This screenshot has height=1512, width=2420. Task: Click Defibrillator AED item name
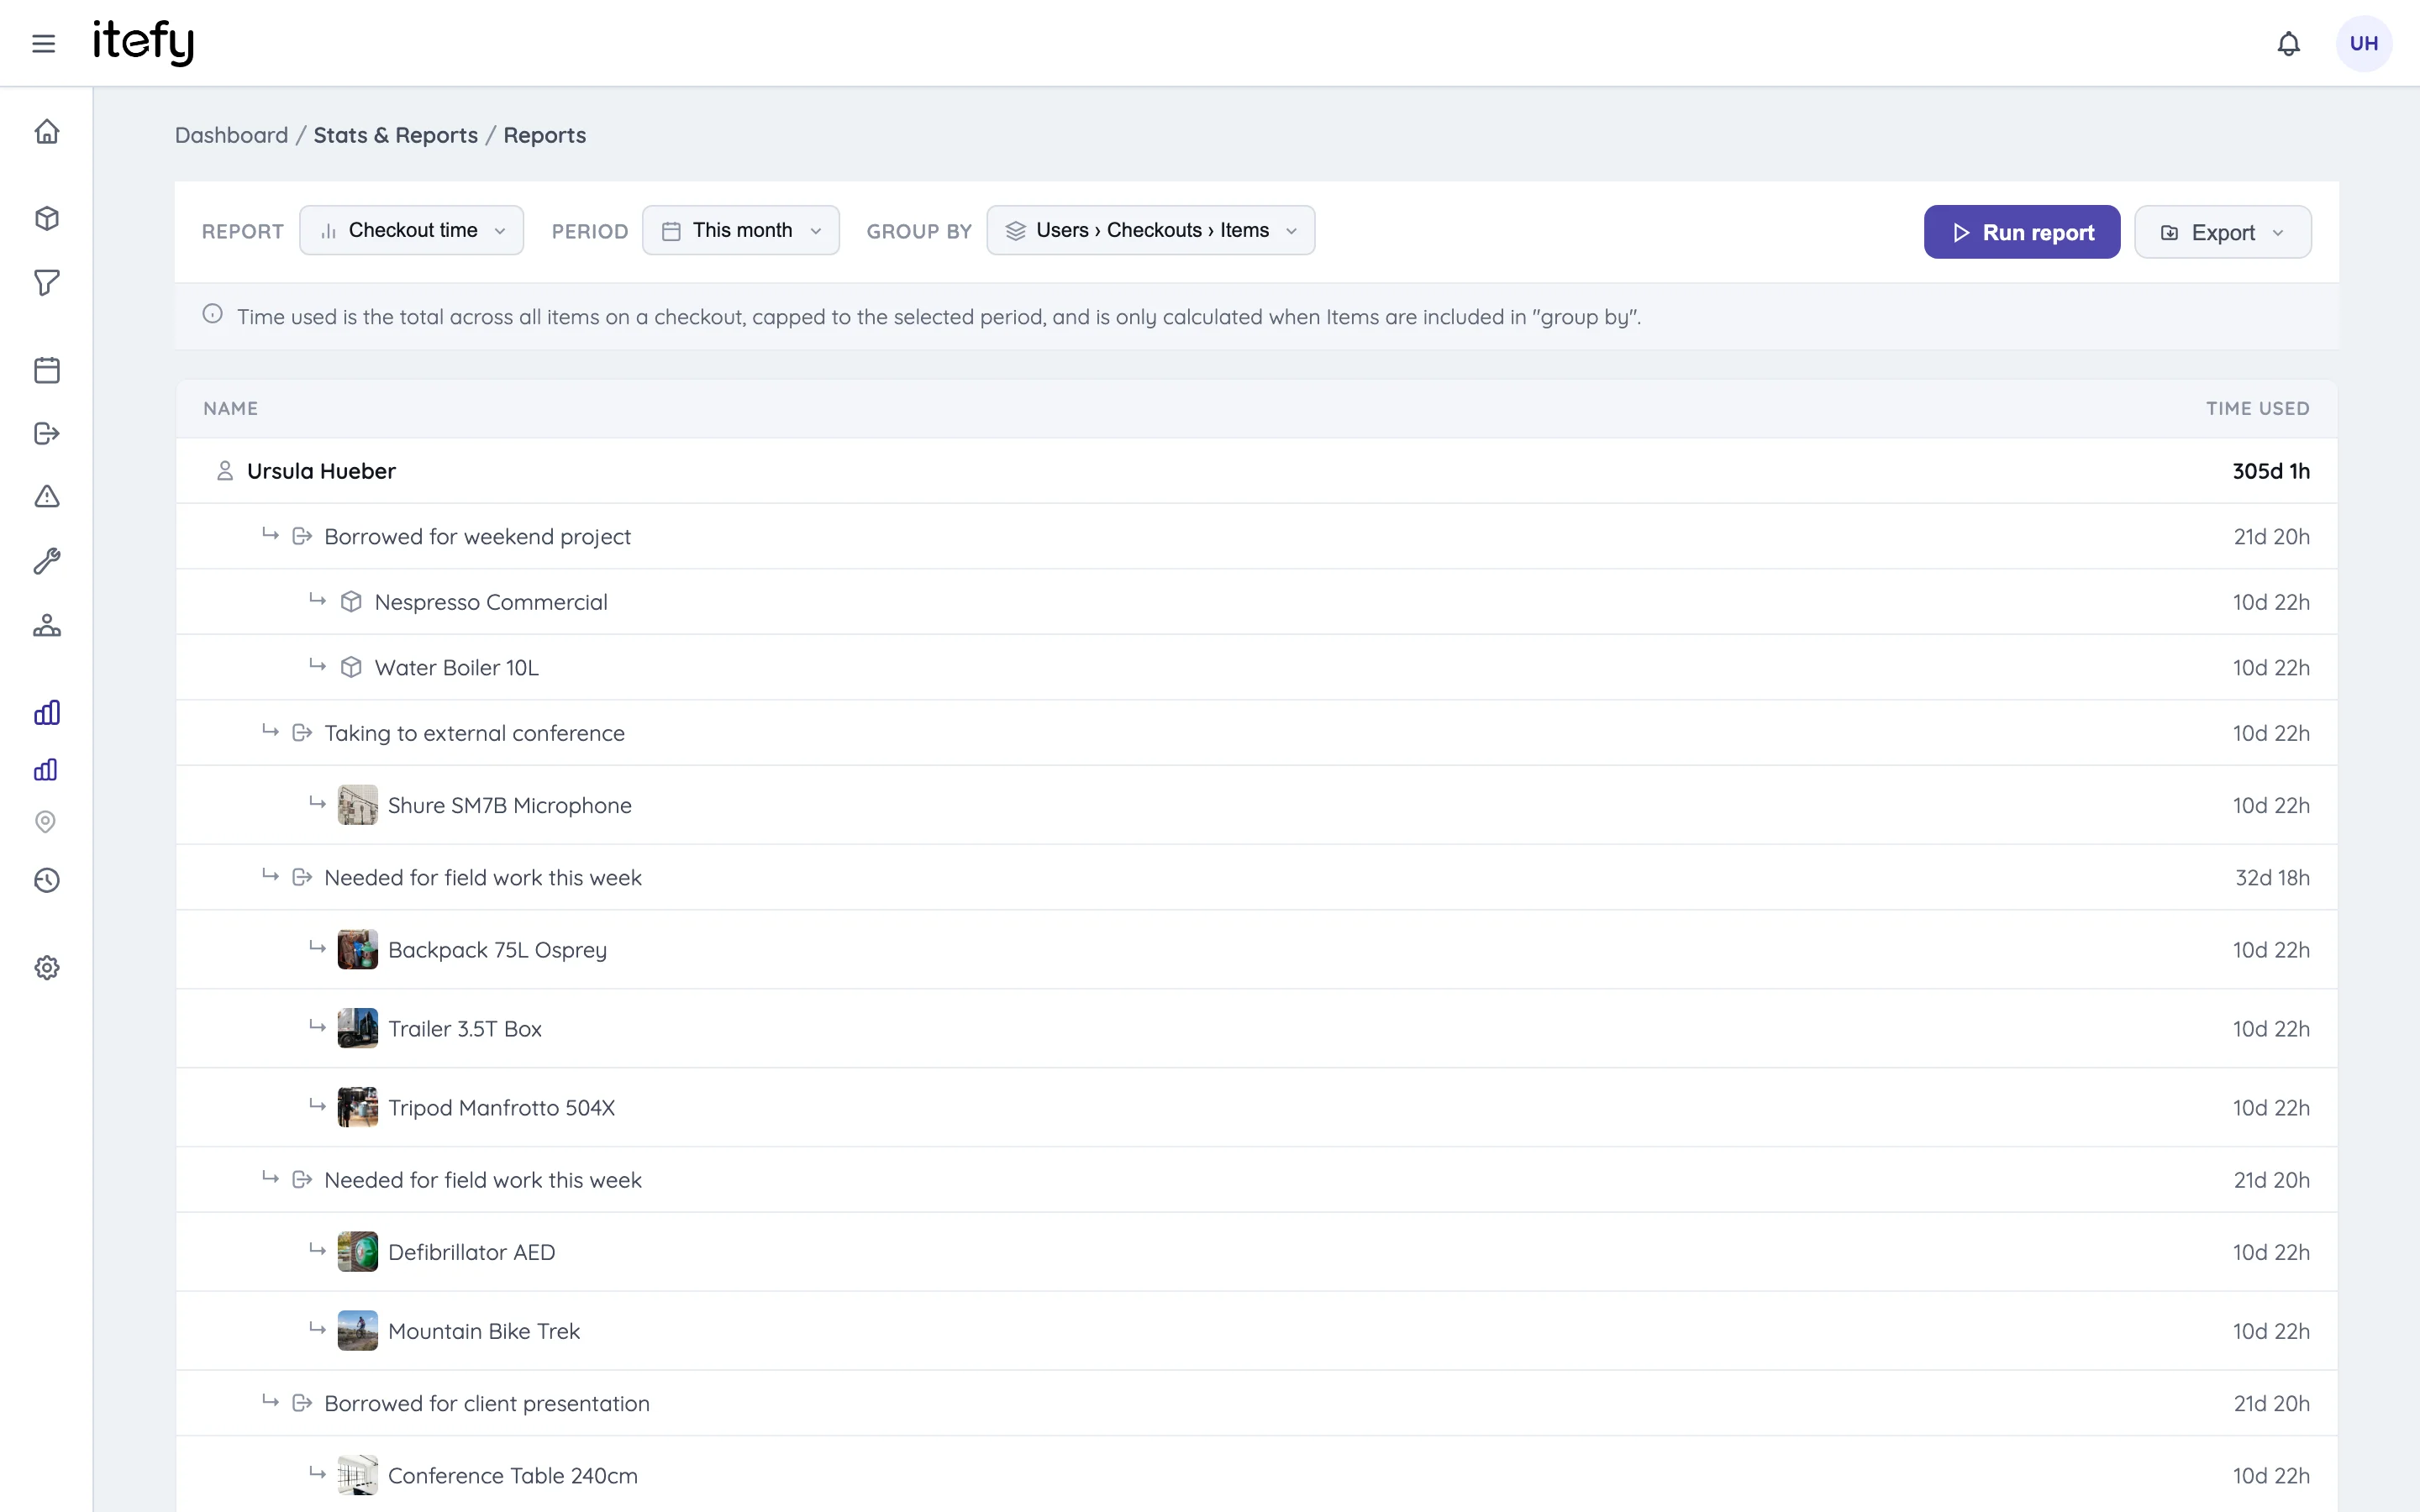coord(471,1252)
